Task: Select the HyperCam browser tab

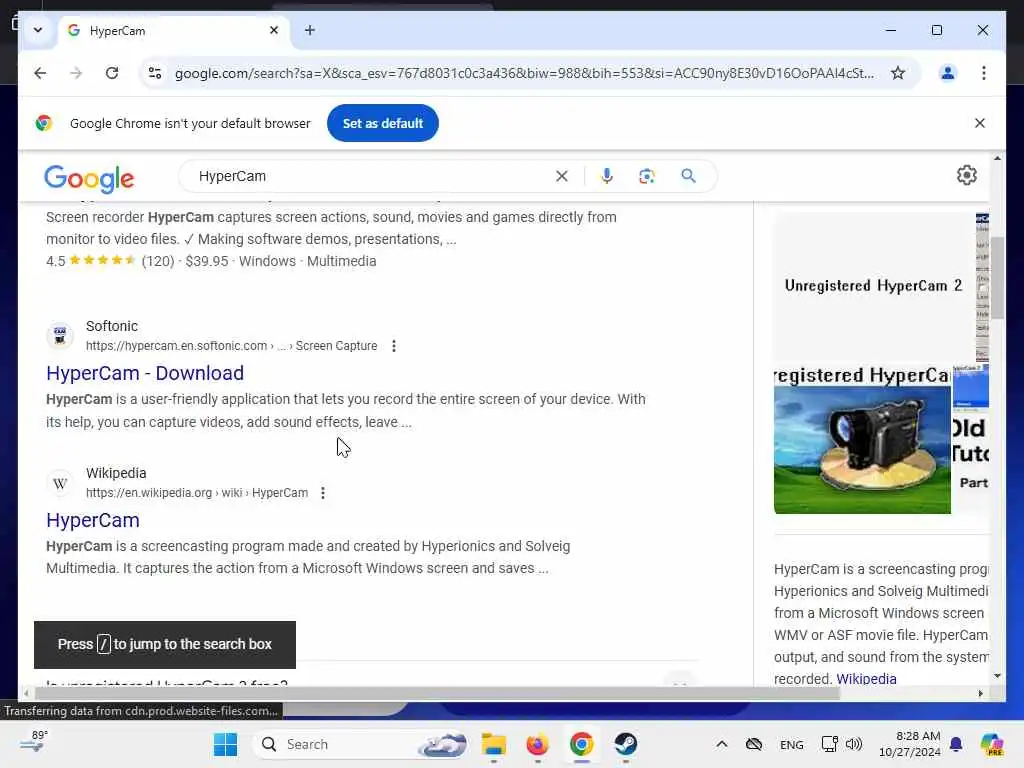Action: click(x=174, y=31)
